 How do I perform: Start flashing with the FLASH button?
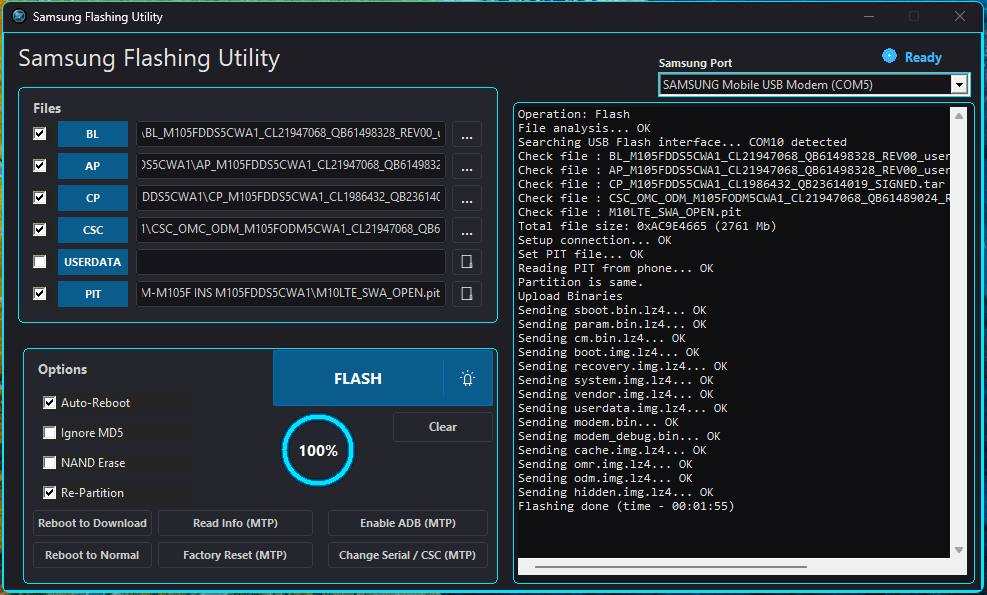tap(358, 378)
